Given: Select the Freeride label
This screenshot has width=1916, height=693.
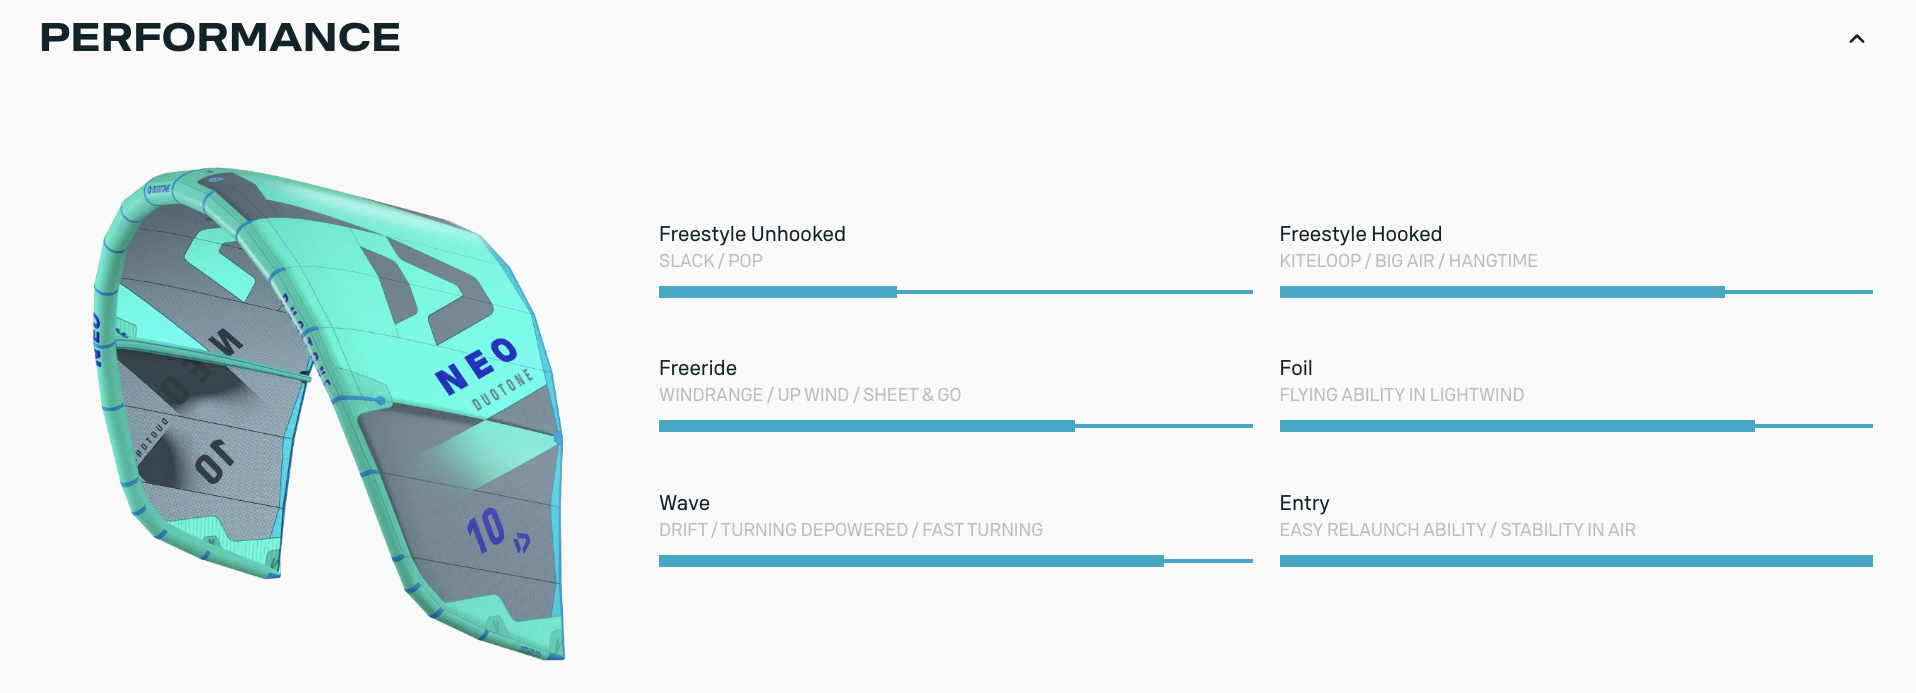Looking at the screenshot, I should [698, 368].
